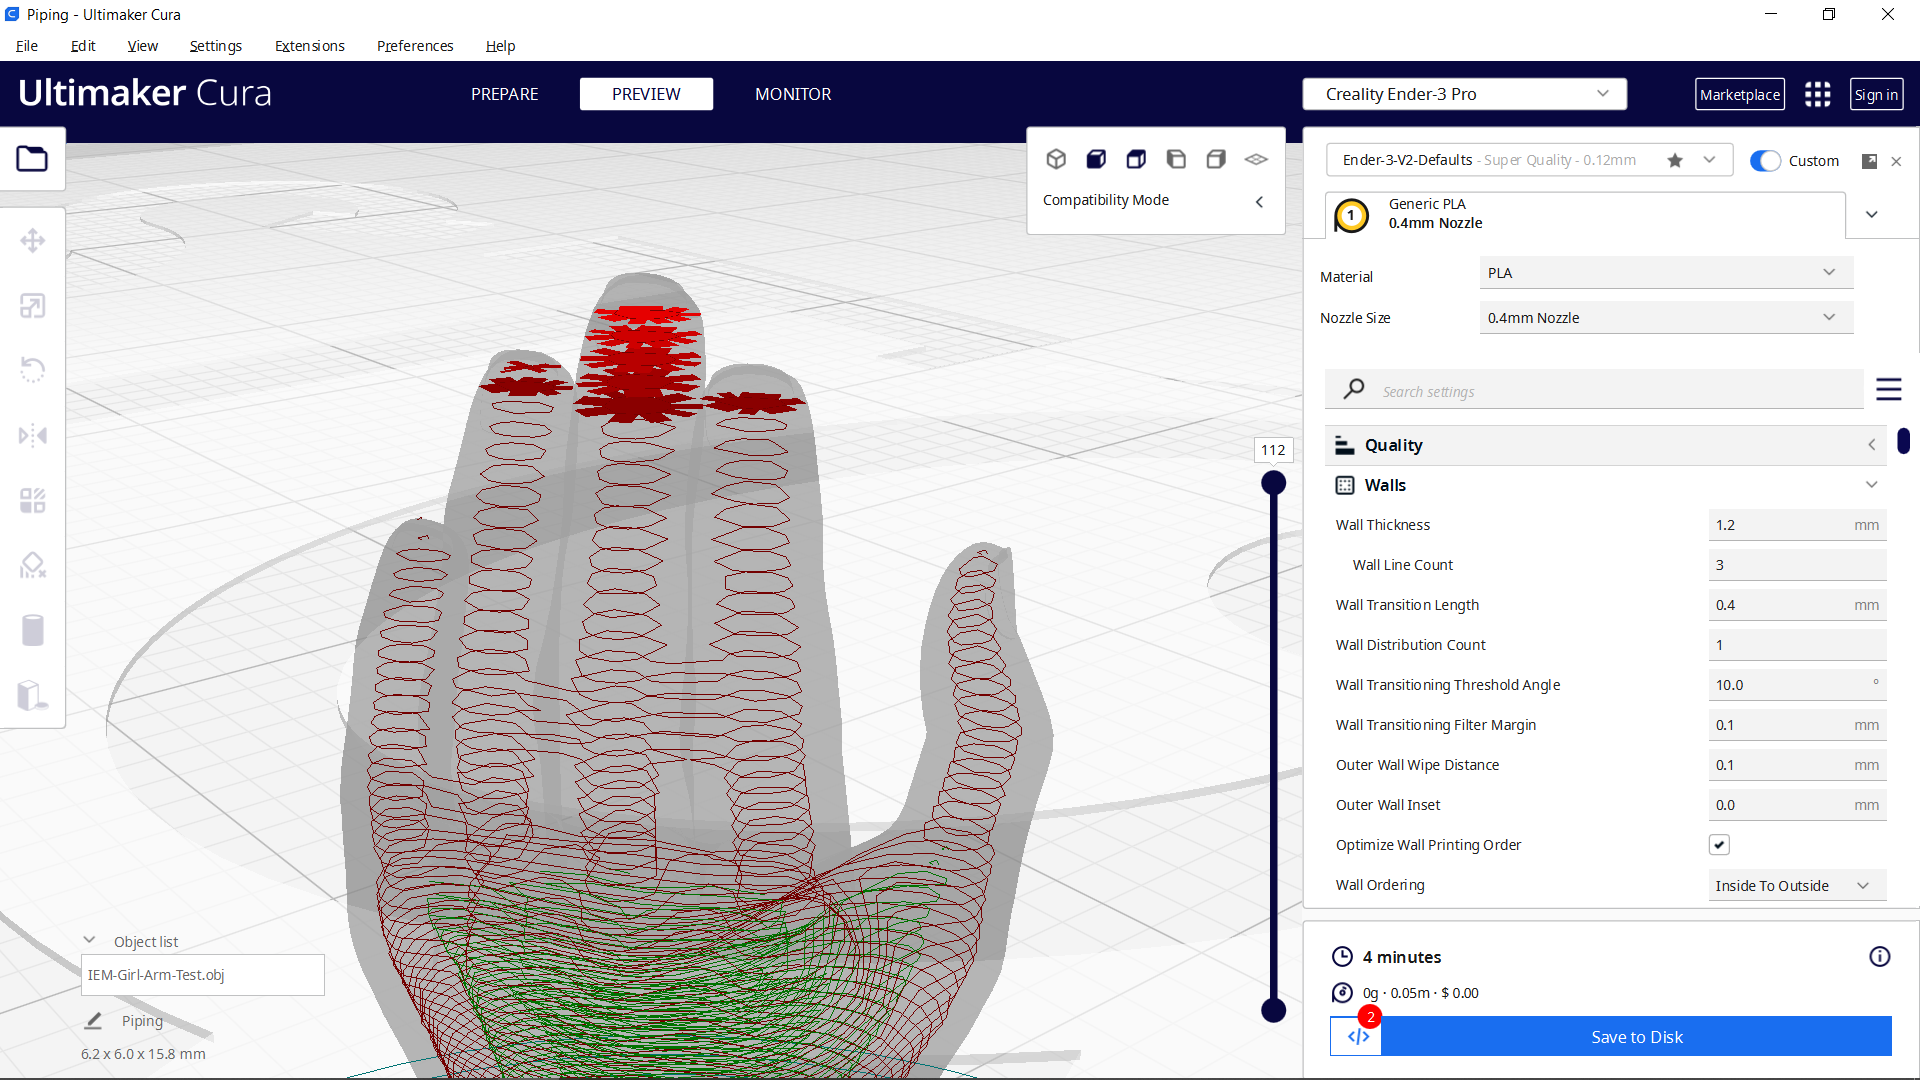Viewport: 1920px width, 1080px height.
Task: Collapse the Object list
Action: (x=89, y=941)
